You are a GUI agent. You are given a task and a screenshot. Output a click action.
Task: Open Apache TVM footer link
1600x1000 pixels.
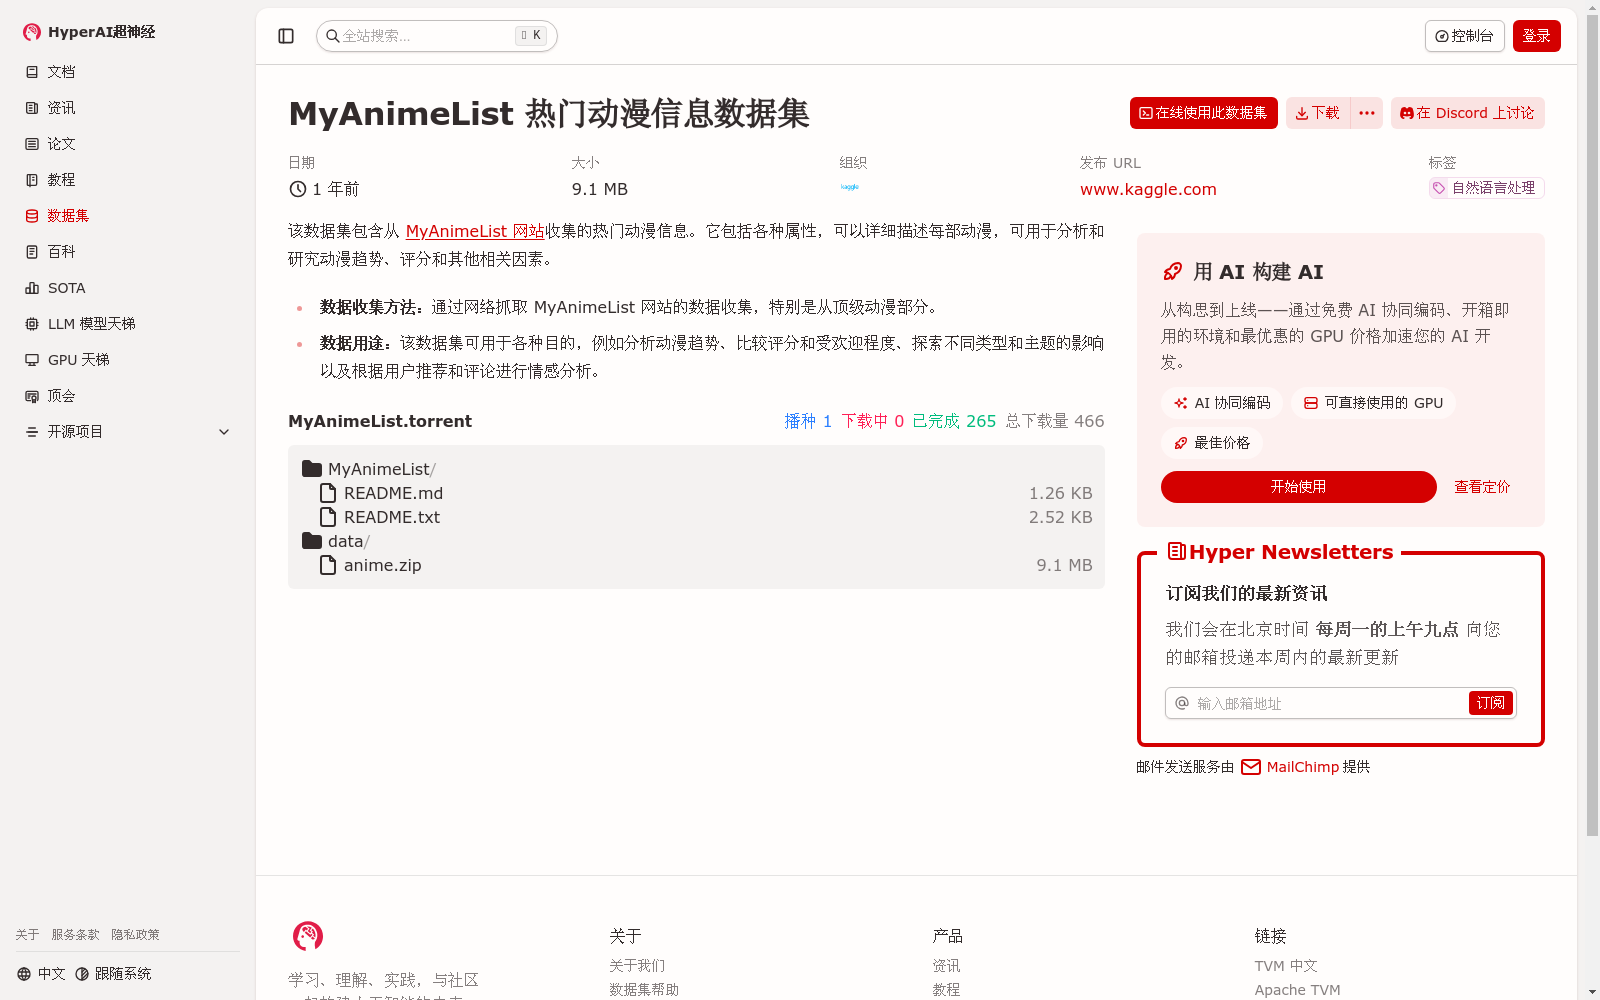1298,990
